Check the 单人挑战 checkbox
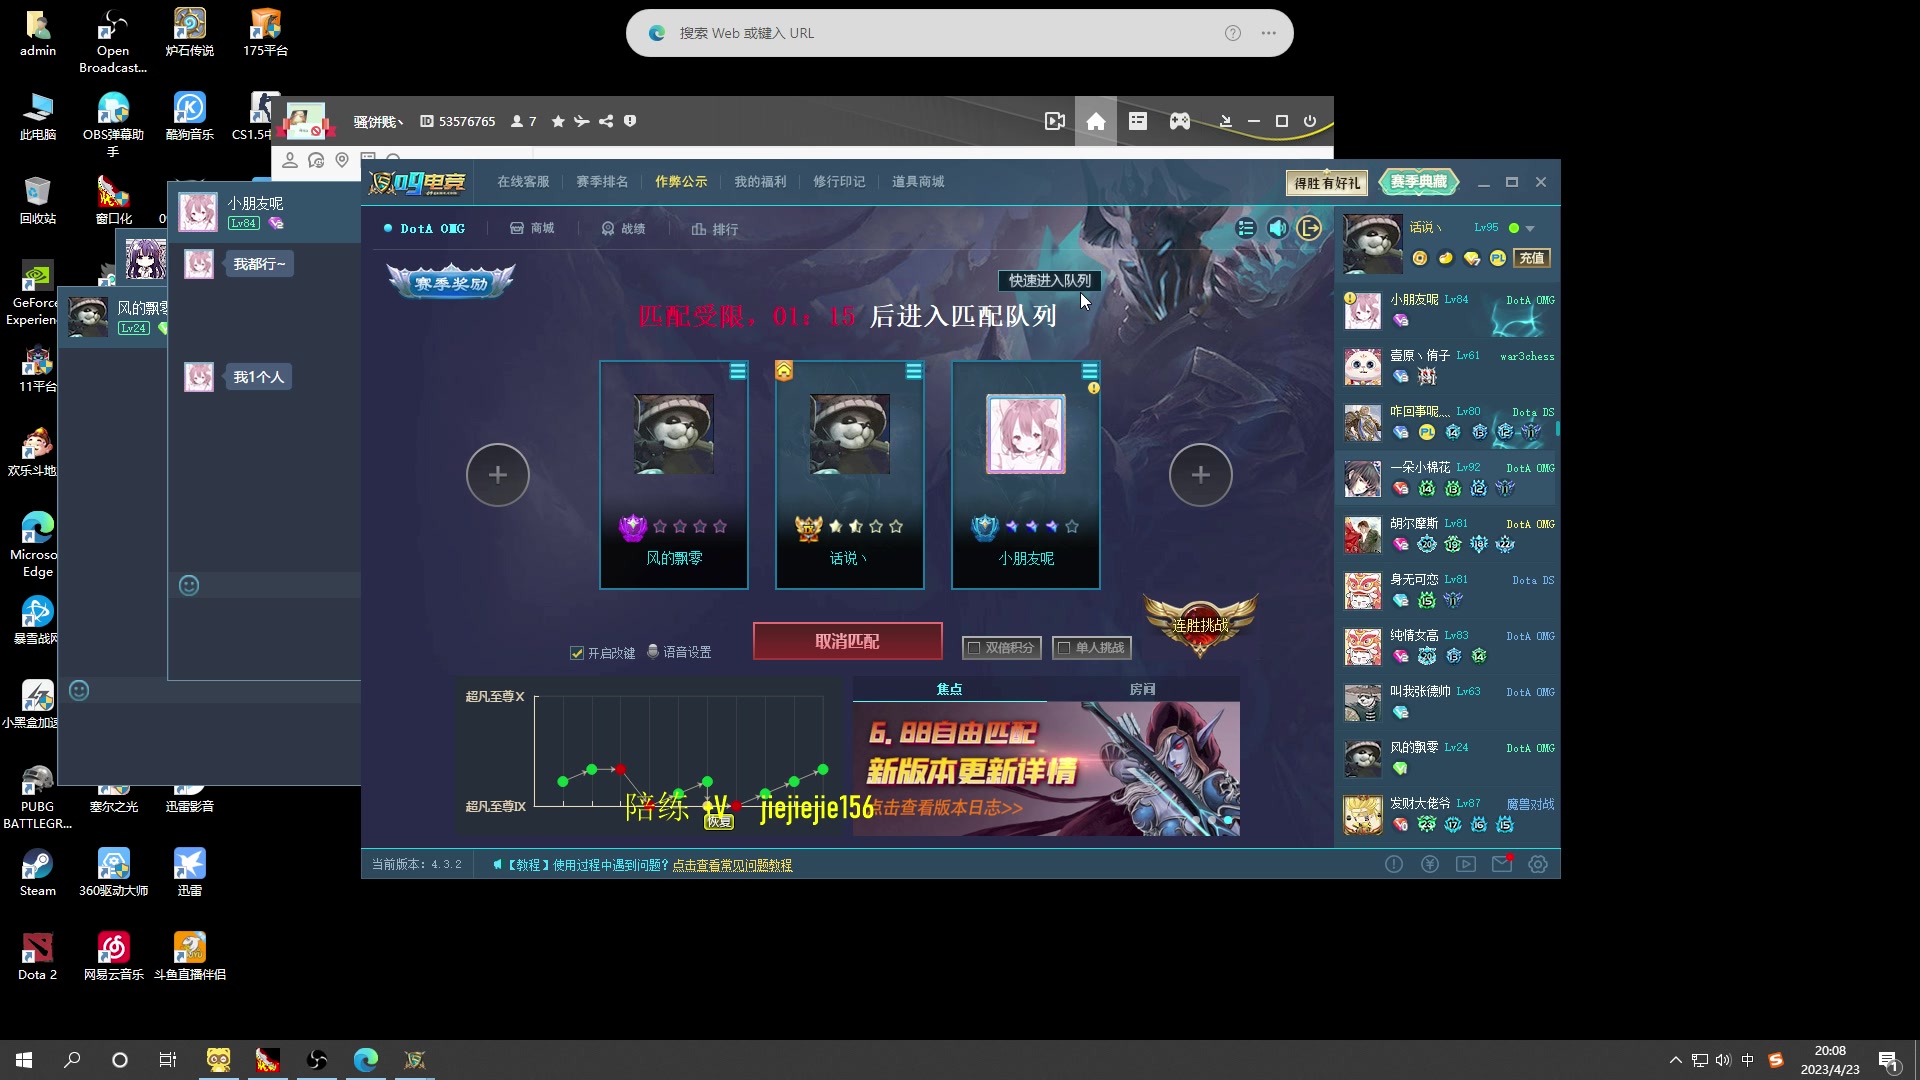Image resolution: width=1920 pixels, height=1080 pixels. (1064, 648)
